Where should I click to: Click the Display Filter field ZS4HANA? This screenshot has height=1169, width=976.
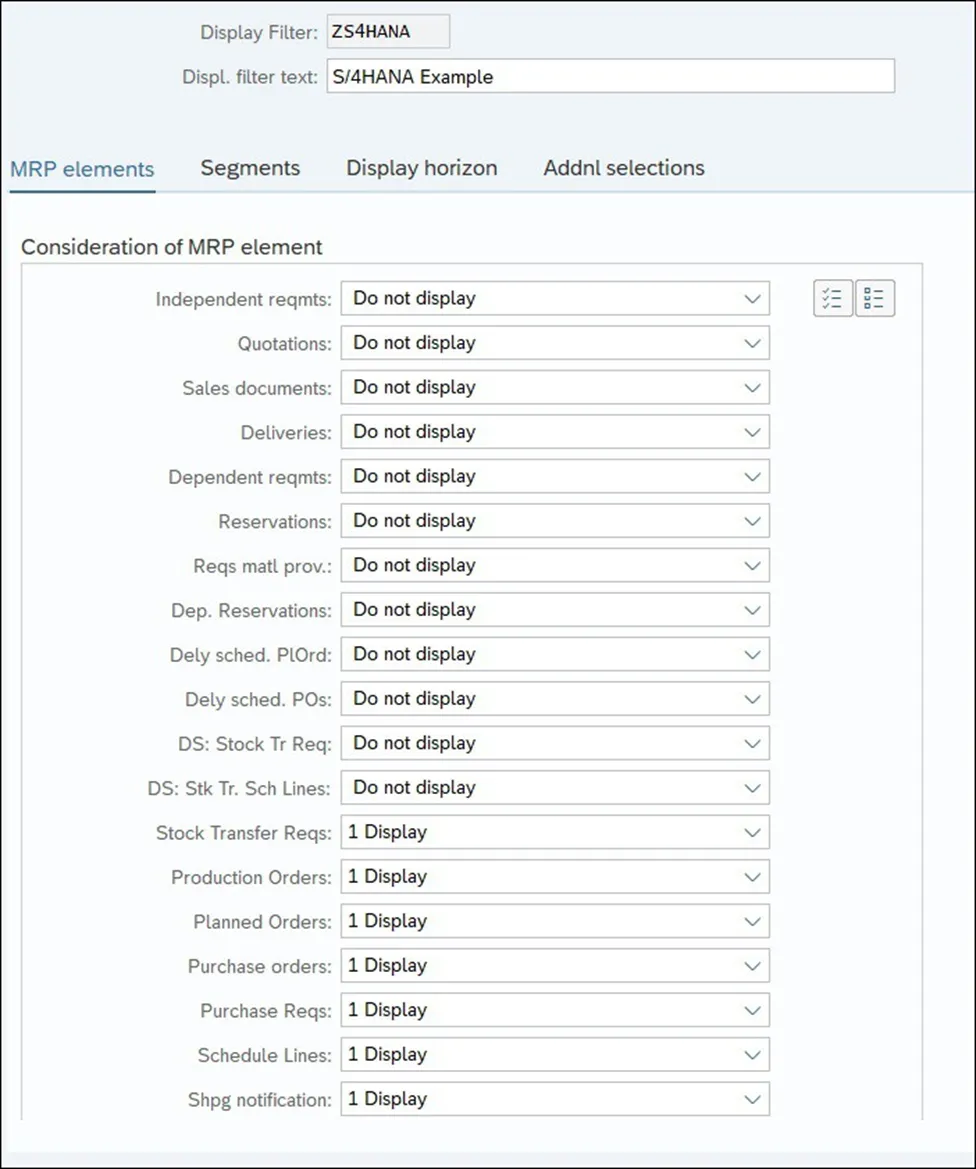point(388,31)
